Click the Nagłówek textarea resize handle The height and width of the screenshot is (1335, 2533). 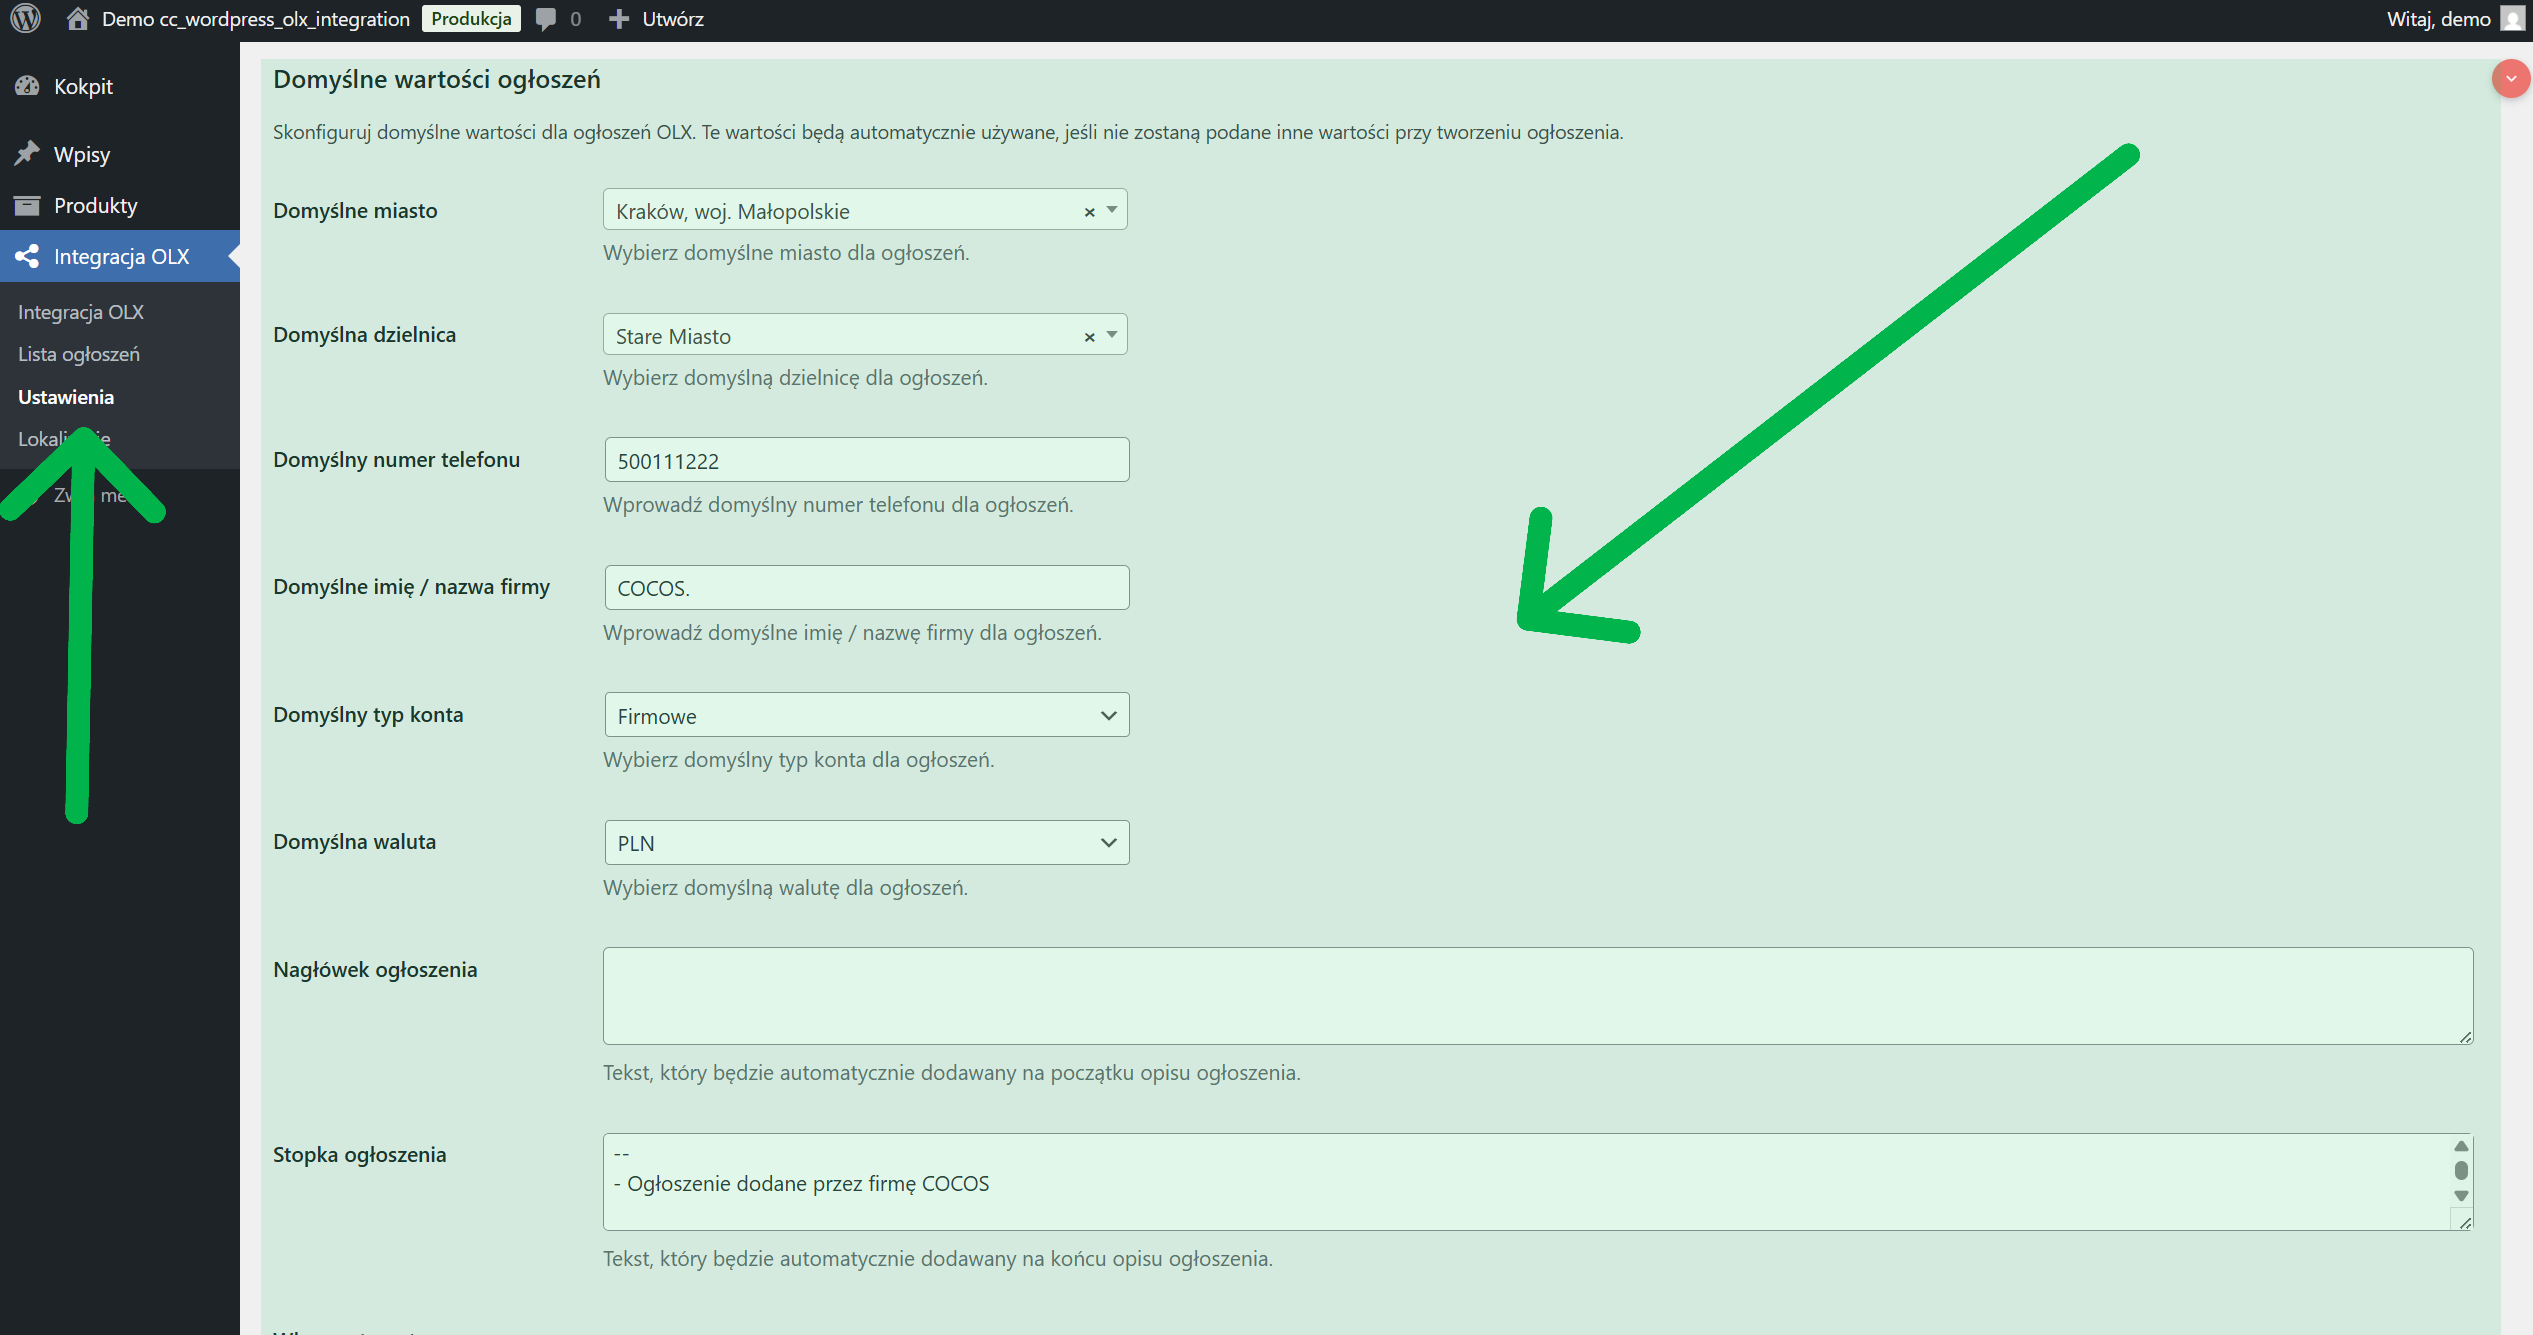(2464, 1036)
